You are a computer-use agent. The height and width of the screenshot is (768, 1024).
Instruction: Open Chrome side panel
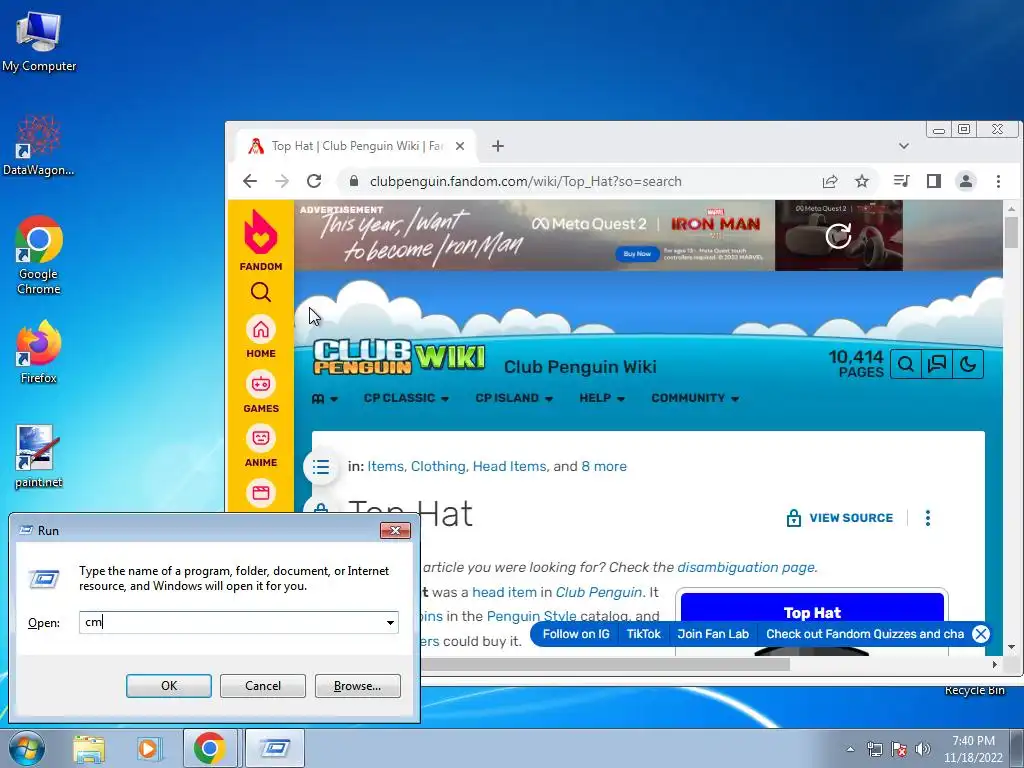coord(934,181)
